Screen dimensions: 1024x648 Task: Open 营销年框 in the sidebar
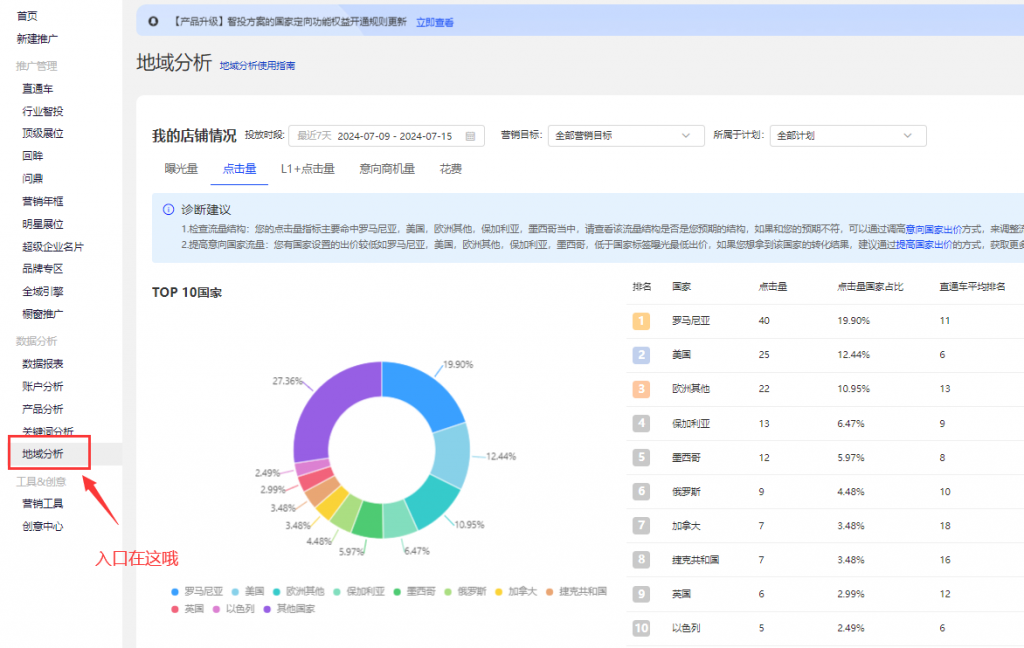pos(42,202)
